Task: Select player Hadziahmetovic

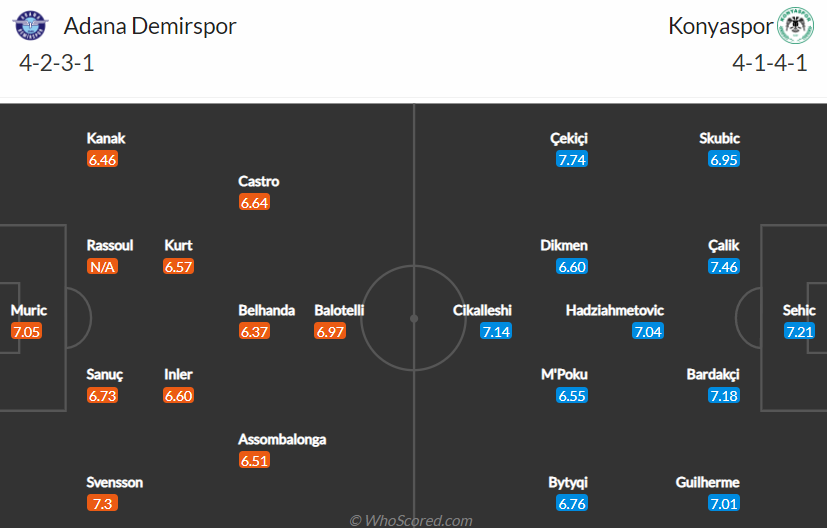Action: pos(614,310)
